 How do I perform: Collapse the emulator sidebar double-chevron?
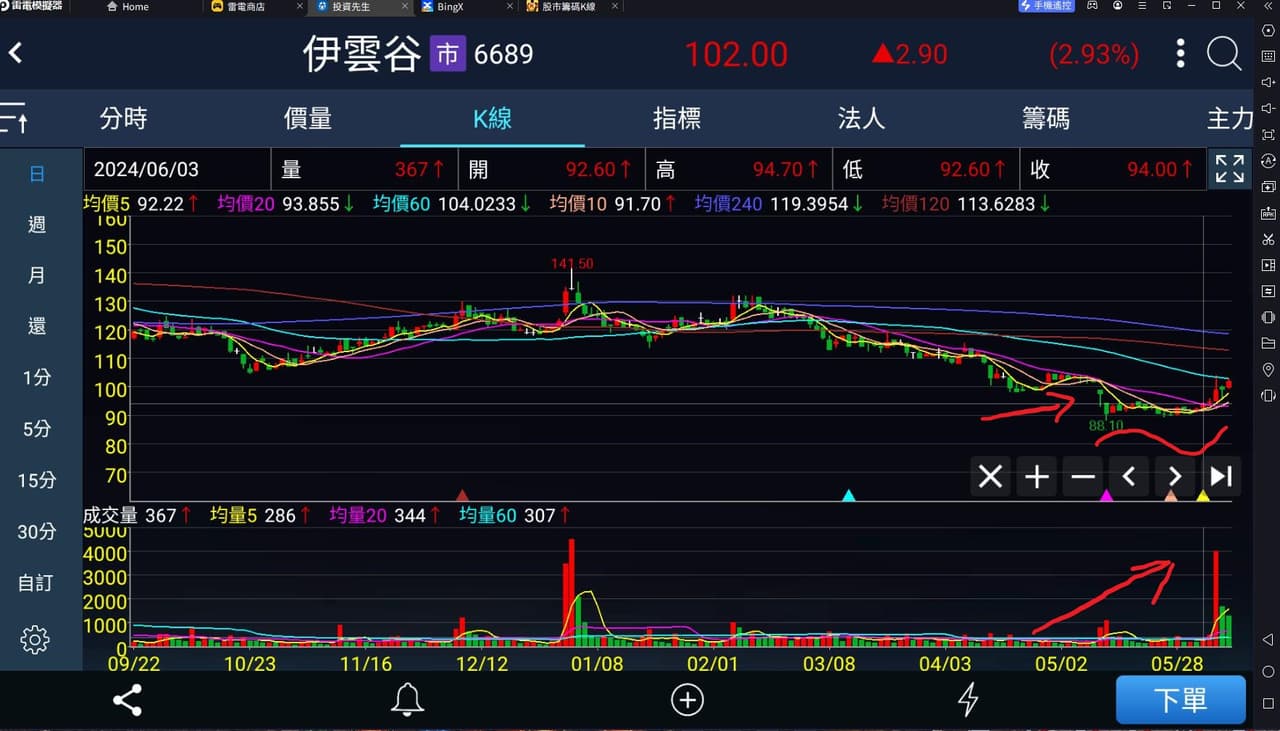(x=1268, y=6)
